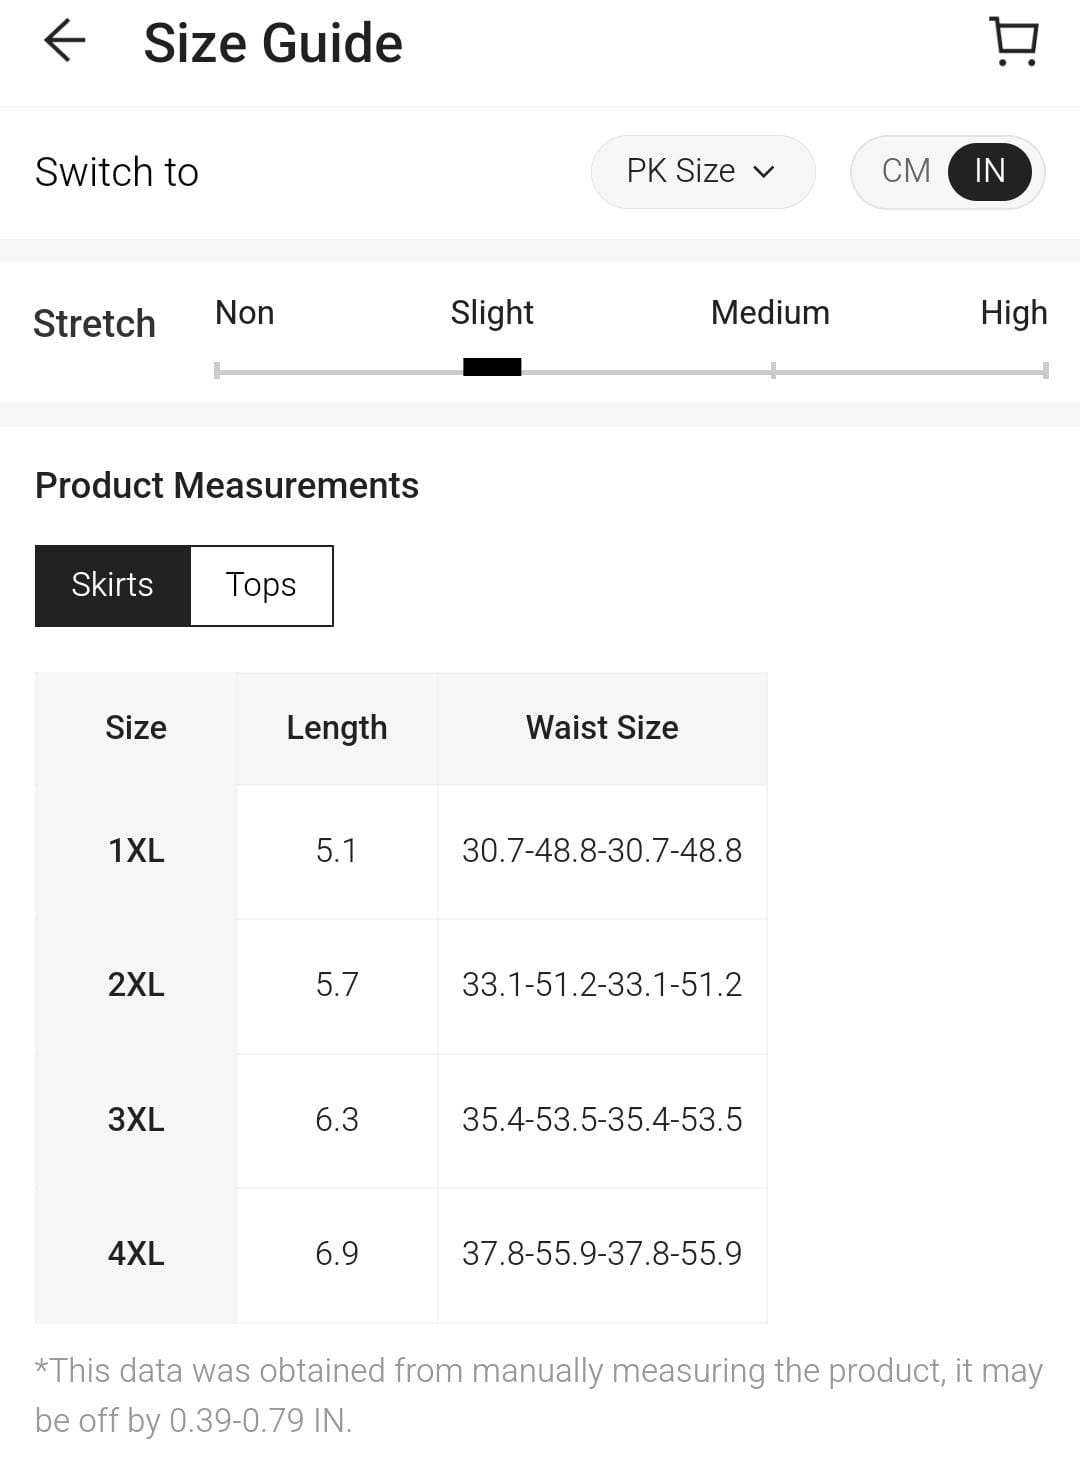The width and height of the screenshot is (1080, 1476).
Task: Click the Slight stretch marker on slider
Action: [x=492, y=367]
